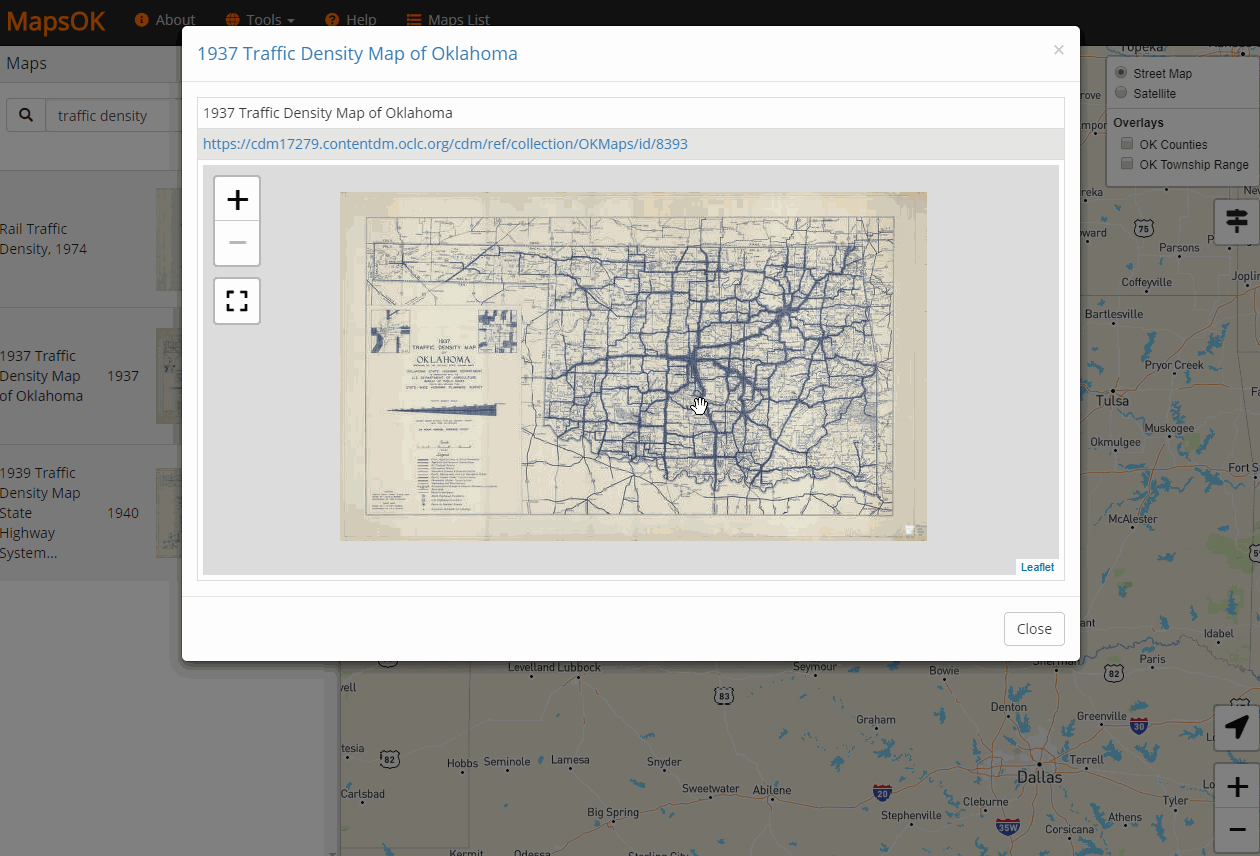The height and width of the screenshot is (856, 1260).
Task: Zoom in on the 1937 map viewer
Action: (237, 199)
